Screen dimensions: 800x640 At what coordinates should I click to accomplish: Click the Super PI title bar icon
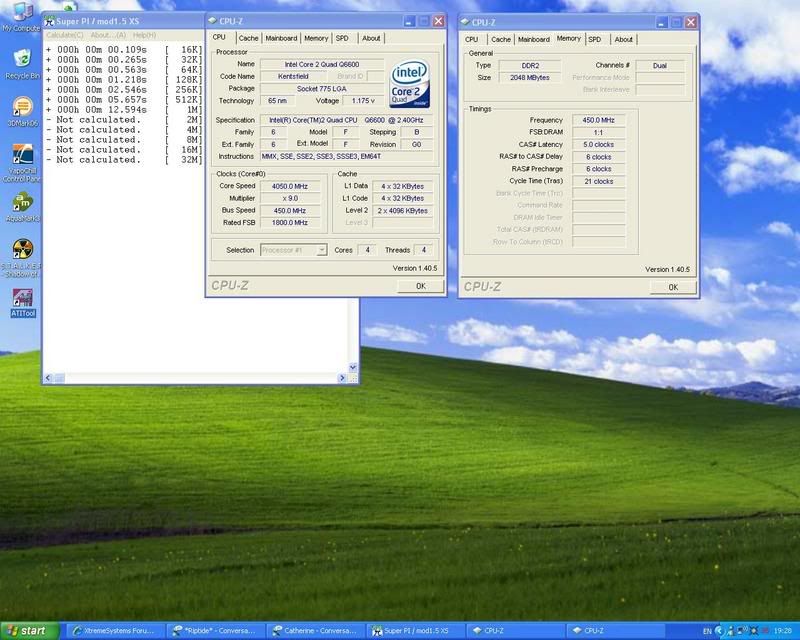[x=49, y=21]
